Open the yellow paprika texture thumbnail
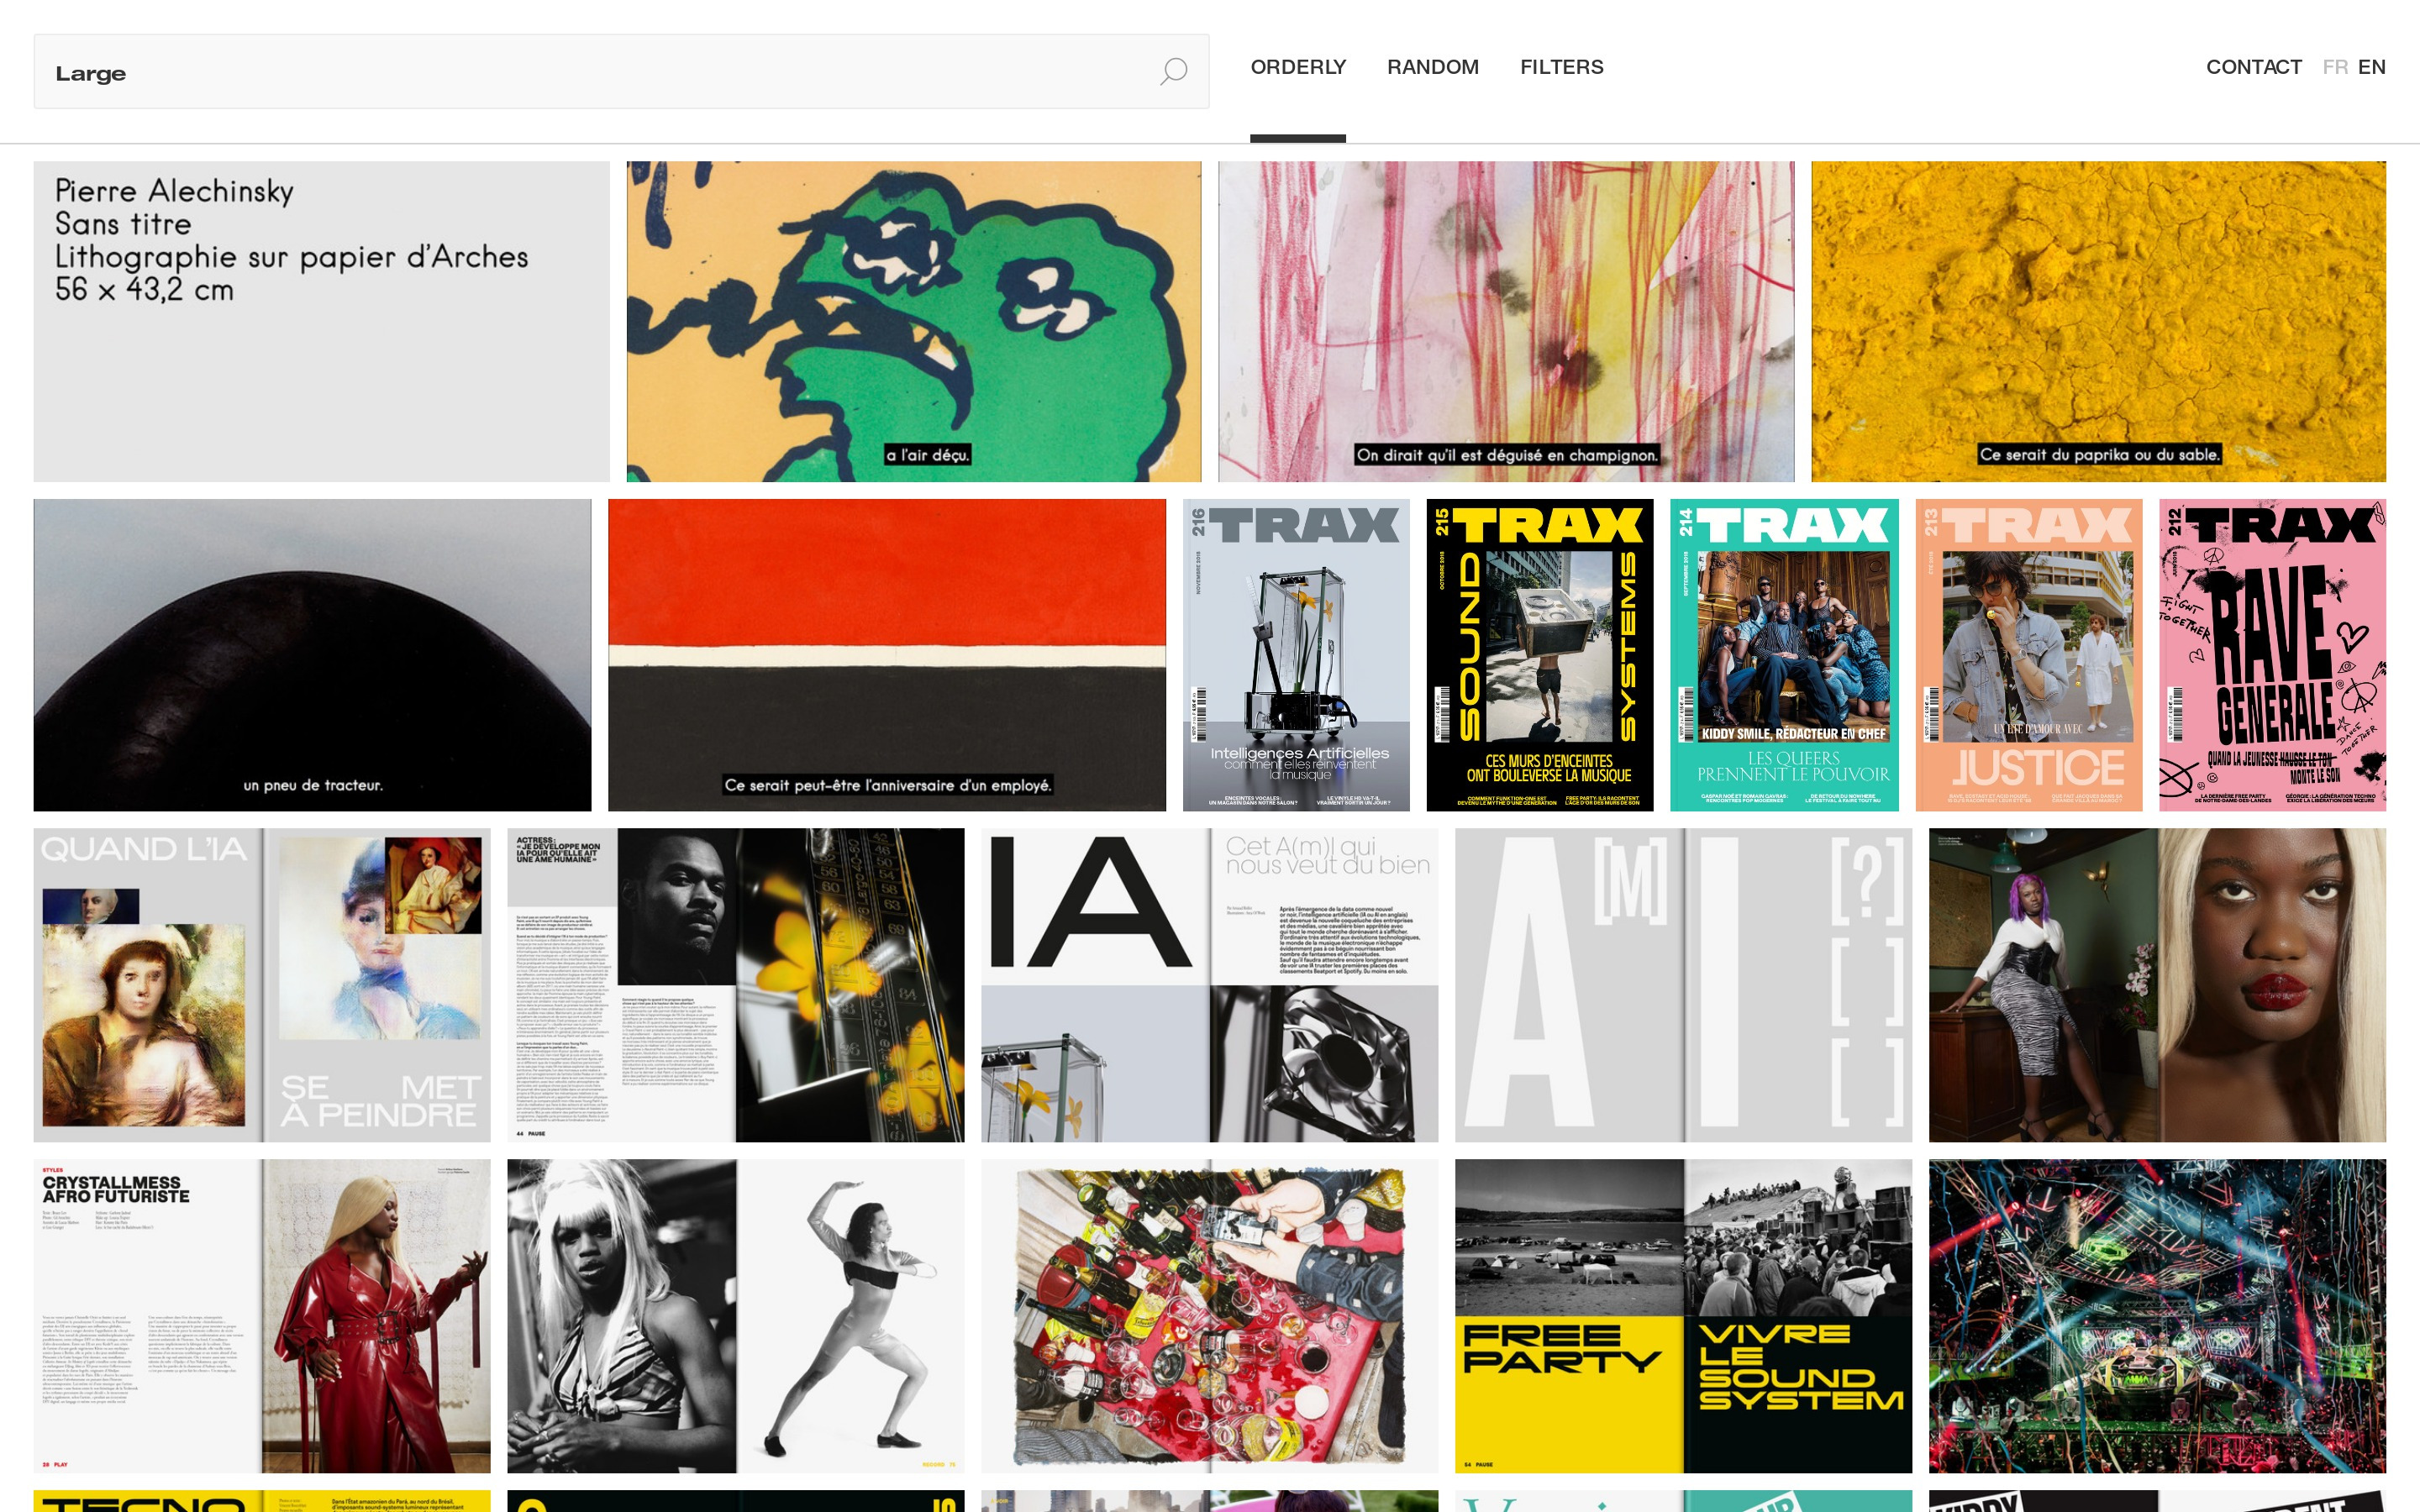The width and height of the screenshot is (2420, 1512). click(2098, 321)
